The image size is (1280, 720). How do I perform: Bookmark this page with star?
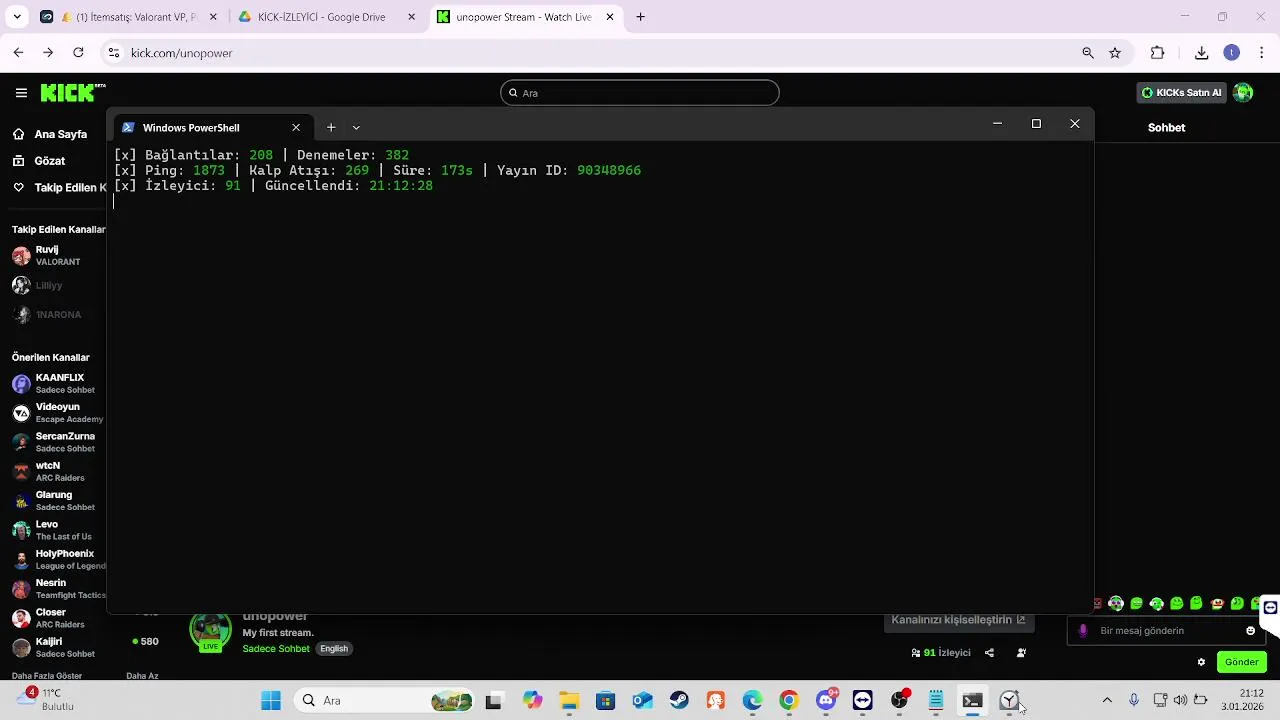coord(1115,53)
